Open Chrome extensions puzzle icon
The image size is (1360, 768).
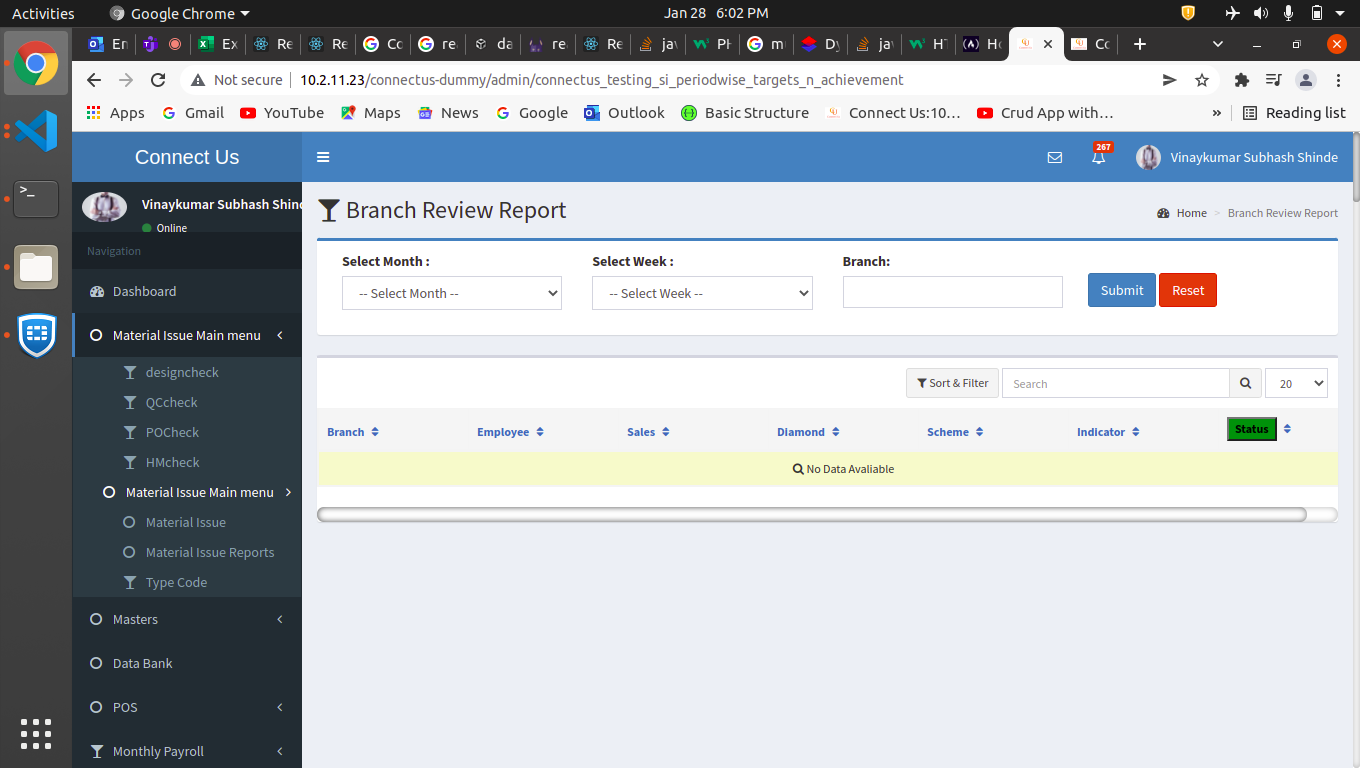pyautogui.click(x=1242, y=80)
